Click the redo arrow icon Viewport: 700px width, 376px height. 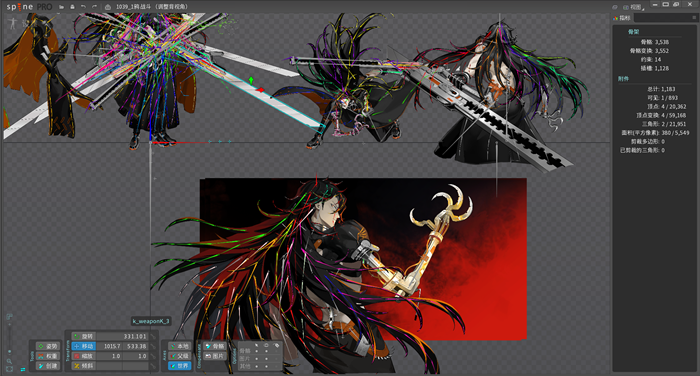tap(94, 7)
